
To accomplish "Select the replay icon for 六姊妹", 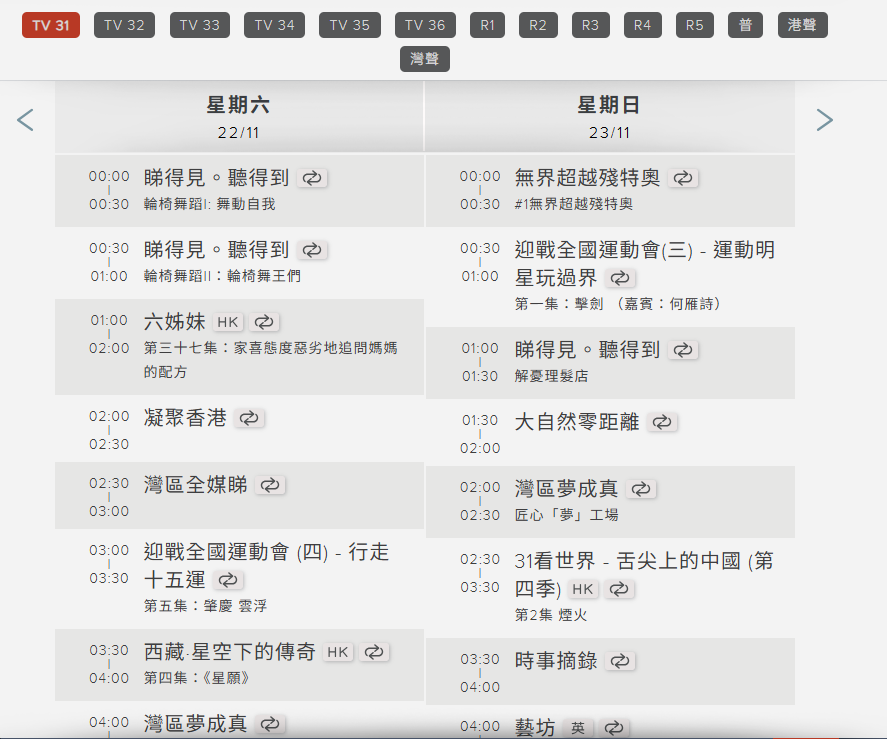I will (x=262, y=322).
